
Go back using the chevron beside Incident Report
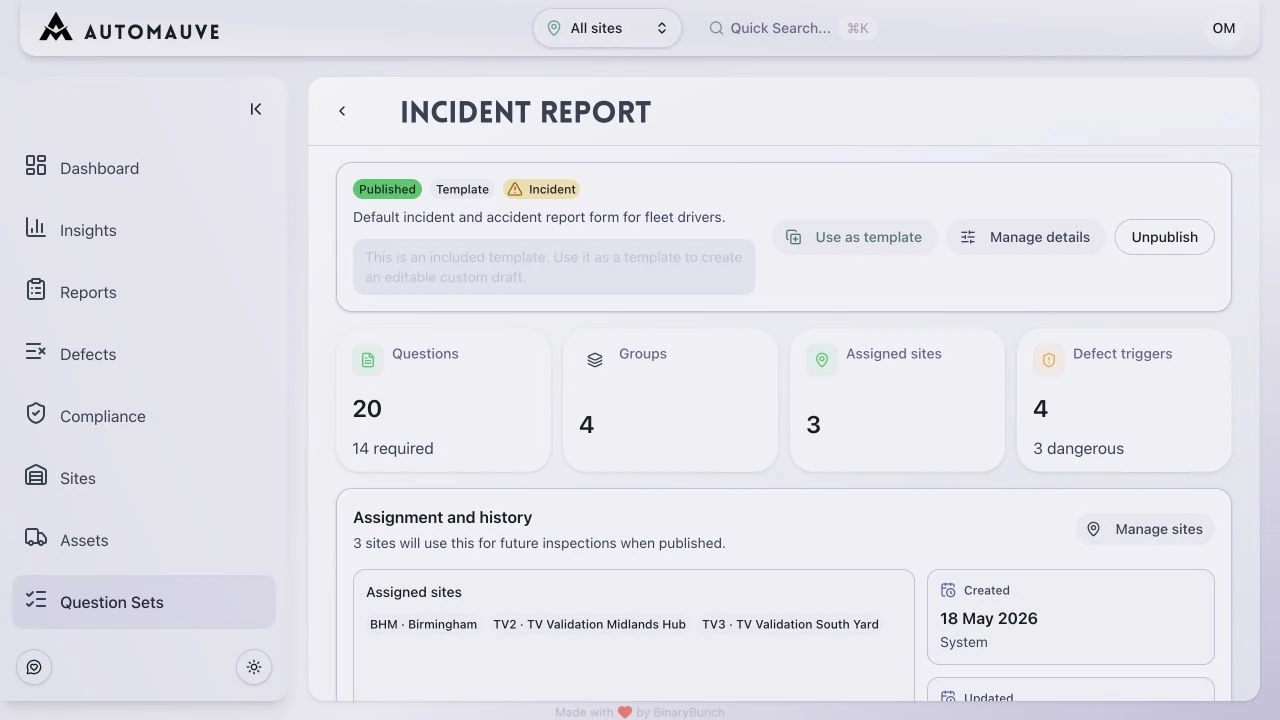(342, 111)
